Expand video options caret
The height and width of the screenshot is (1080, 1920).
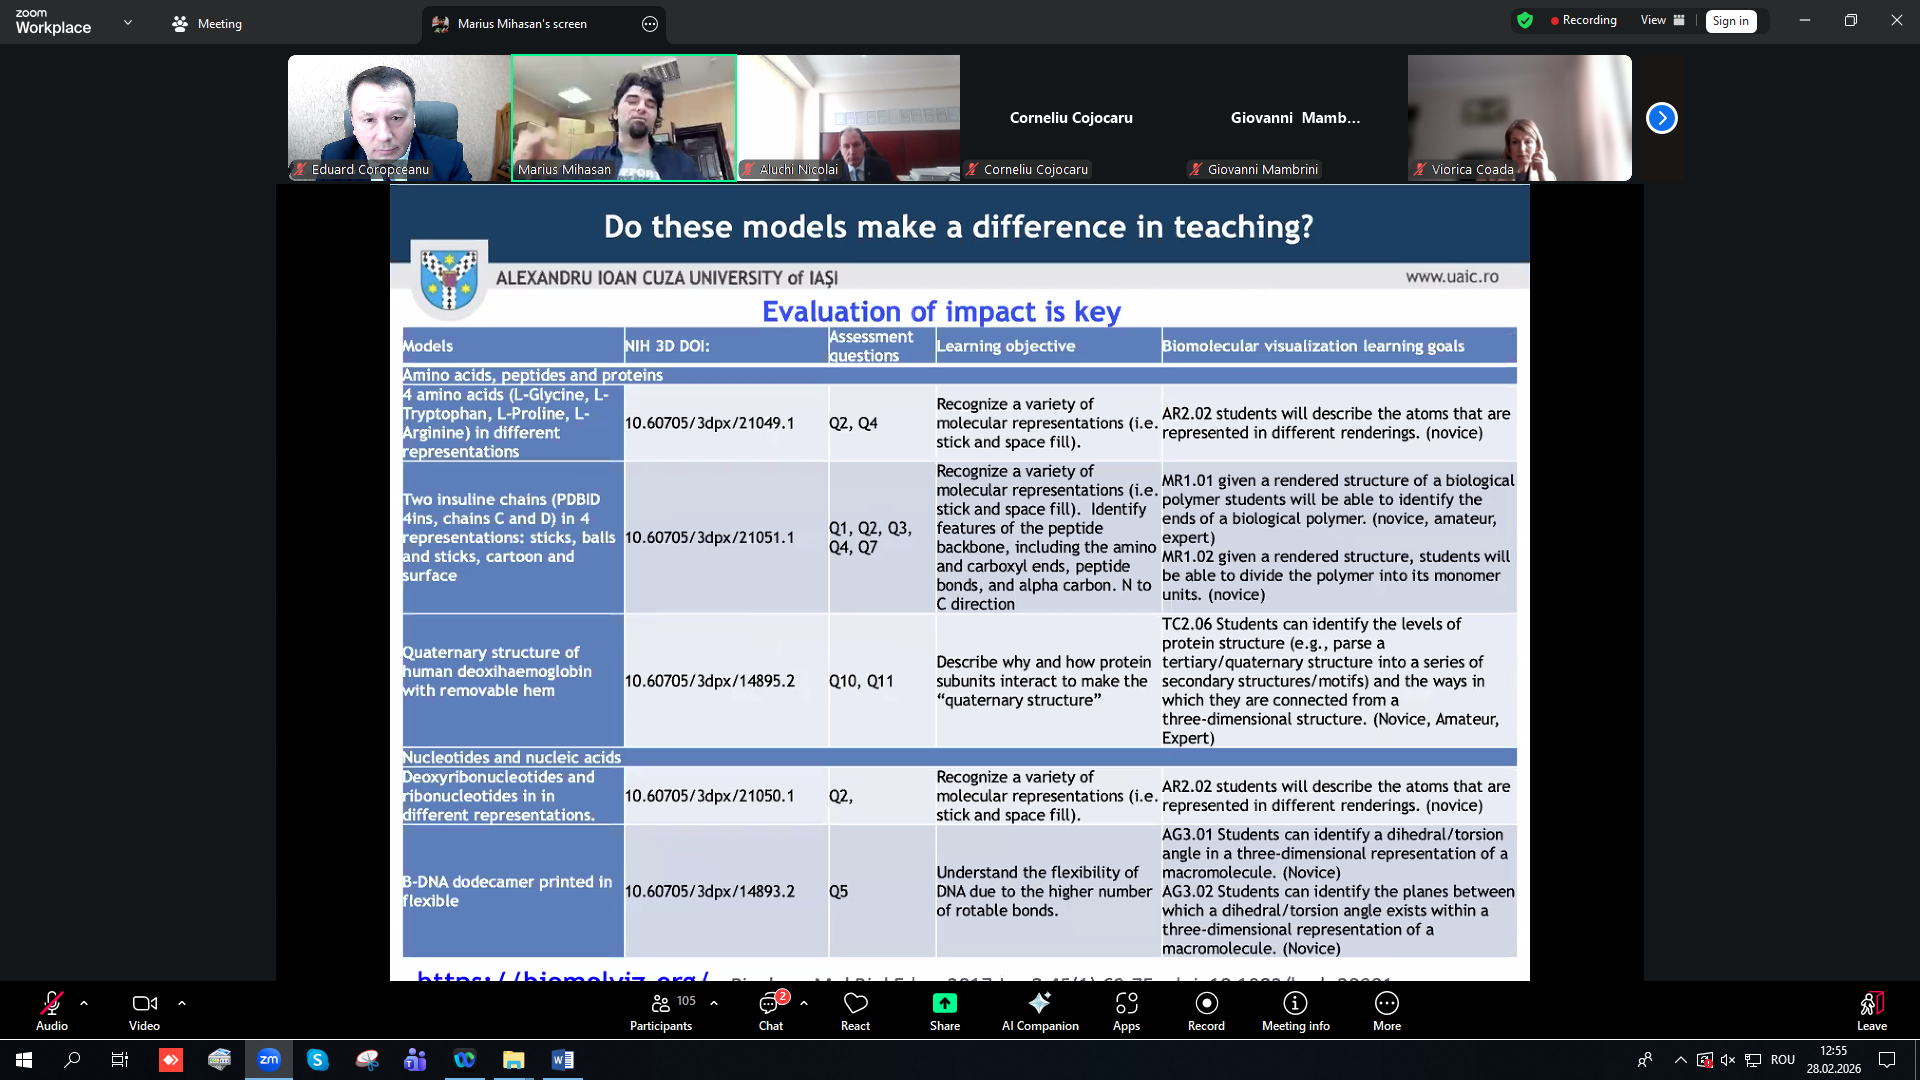[182, 1002]
